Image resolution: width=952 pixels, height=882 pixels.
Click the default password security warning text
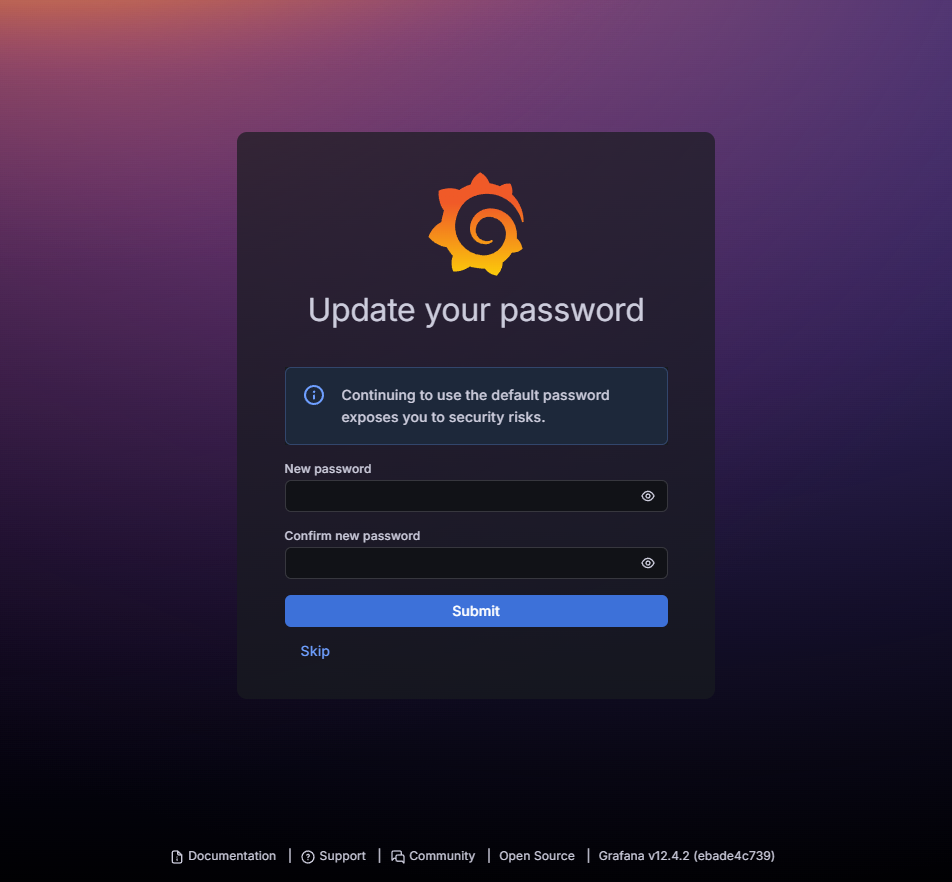475,406
